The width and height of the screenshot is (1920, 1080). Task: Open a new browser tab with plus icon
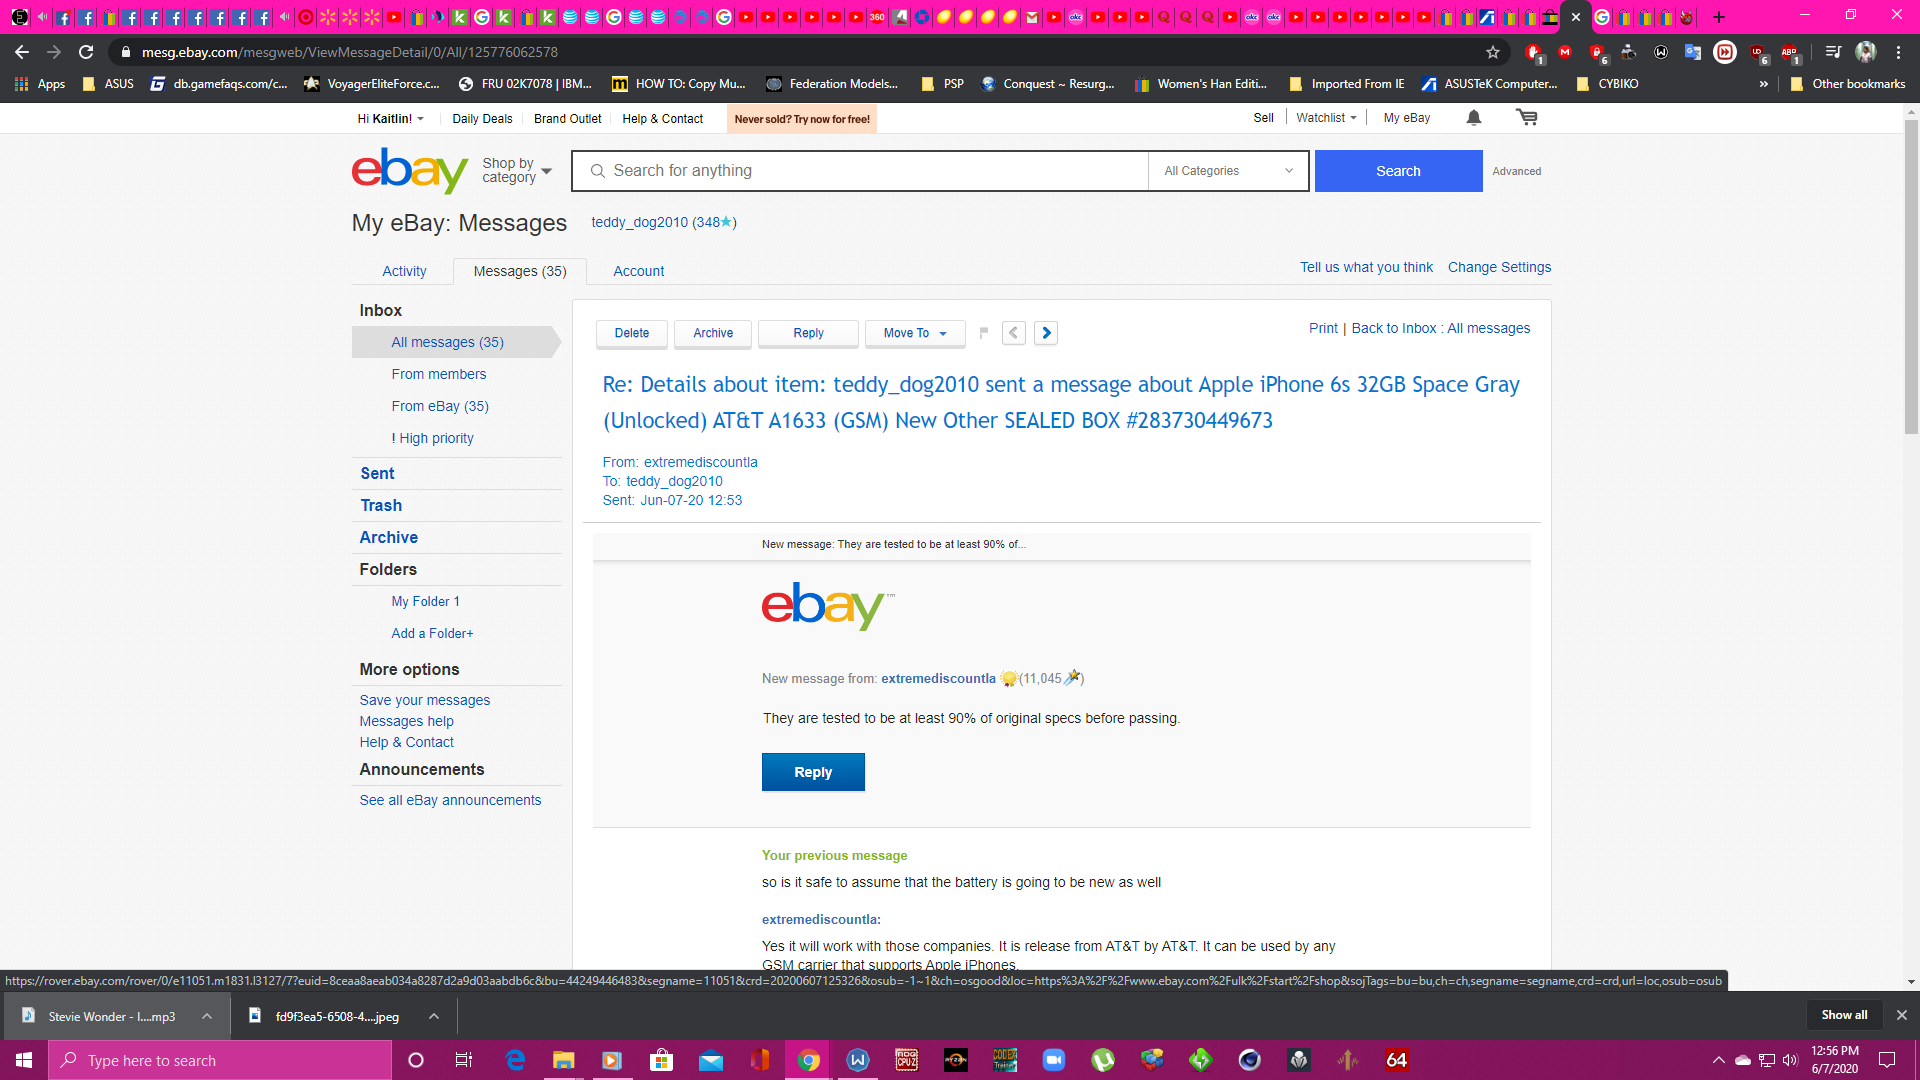(1719, 17)
